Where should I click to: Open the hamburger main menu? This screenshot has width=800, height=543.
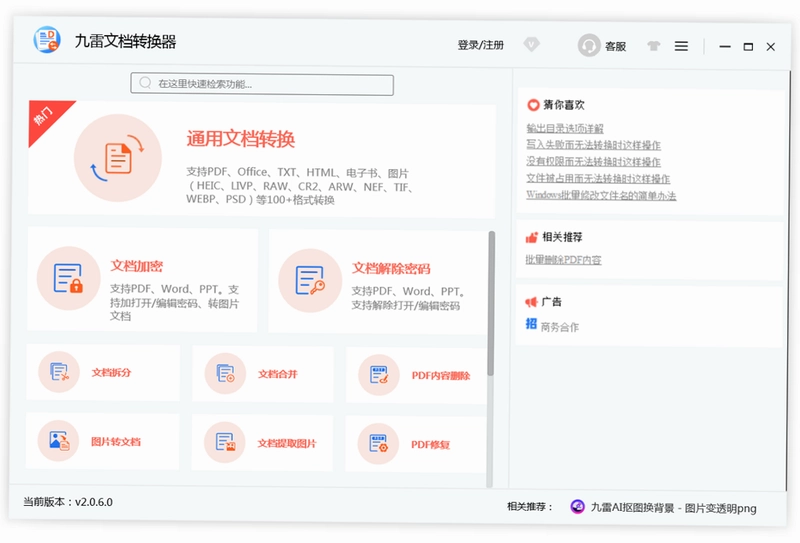tap(681, 46)
